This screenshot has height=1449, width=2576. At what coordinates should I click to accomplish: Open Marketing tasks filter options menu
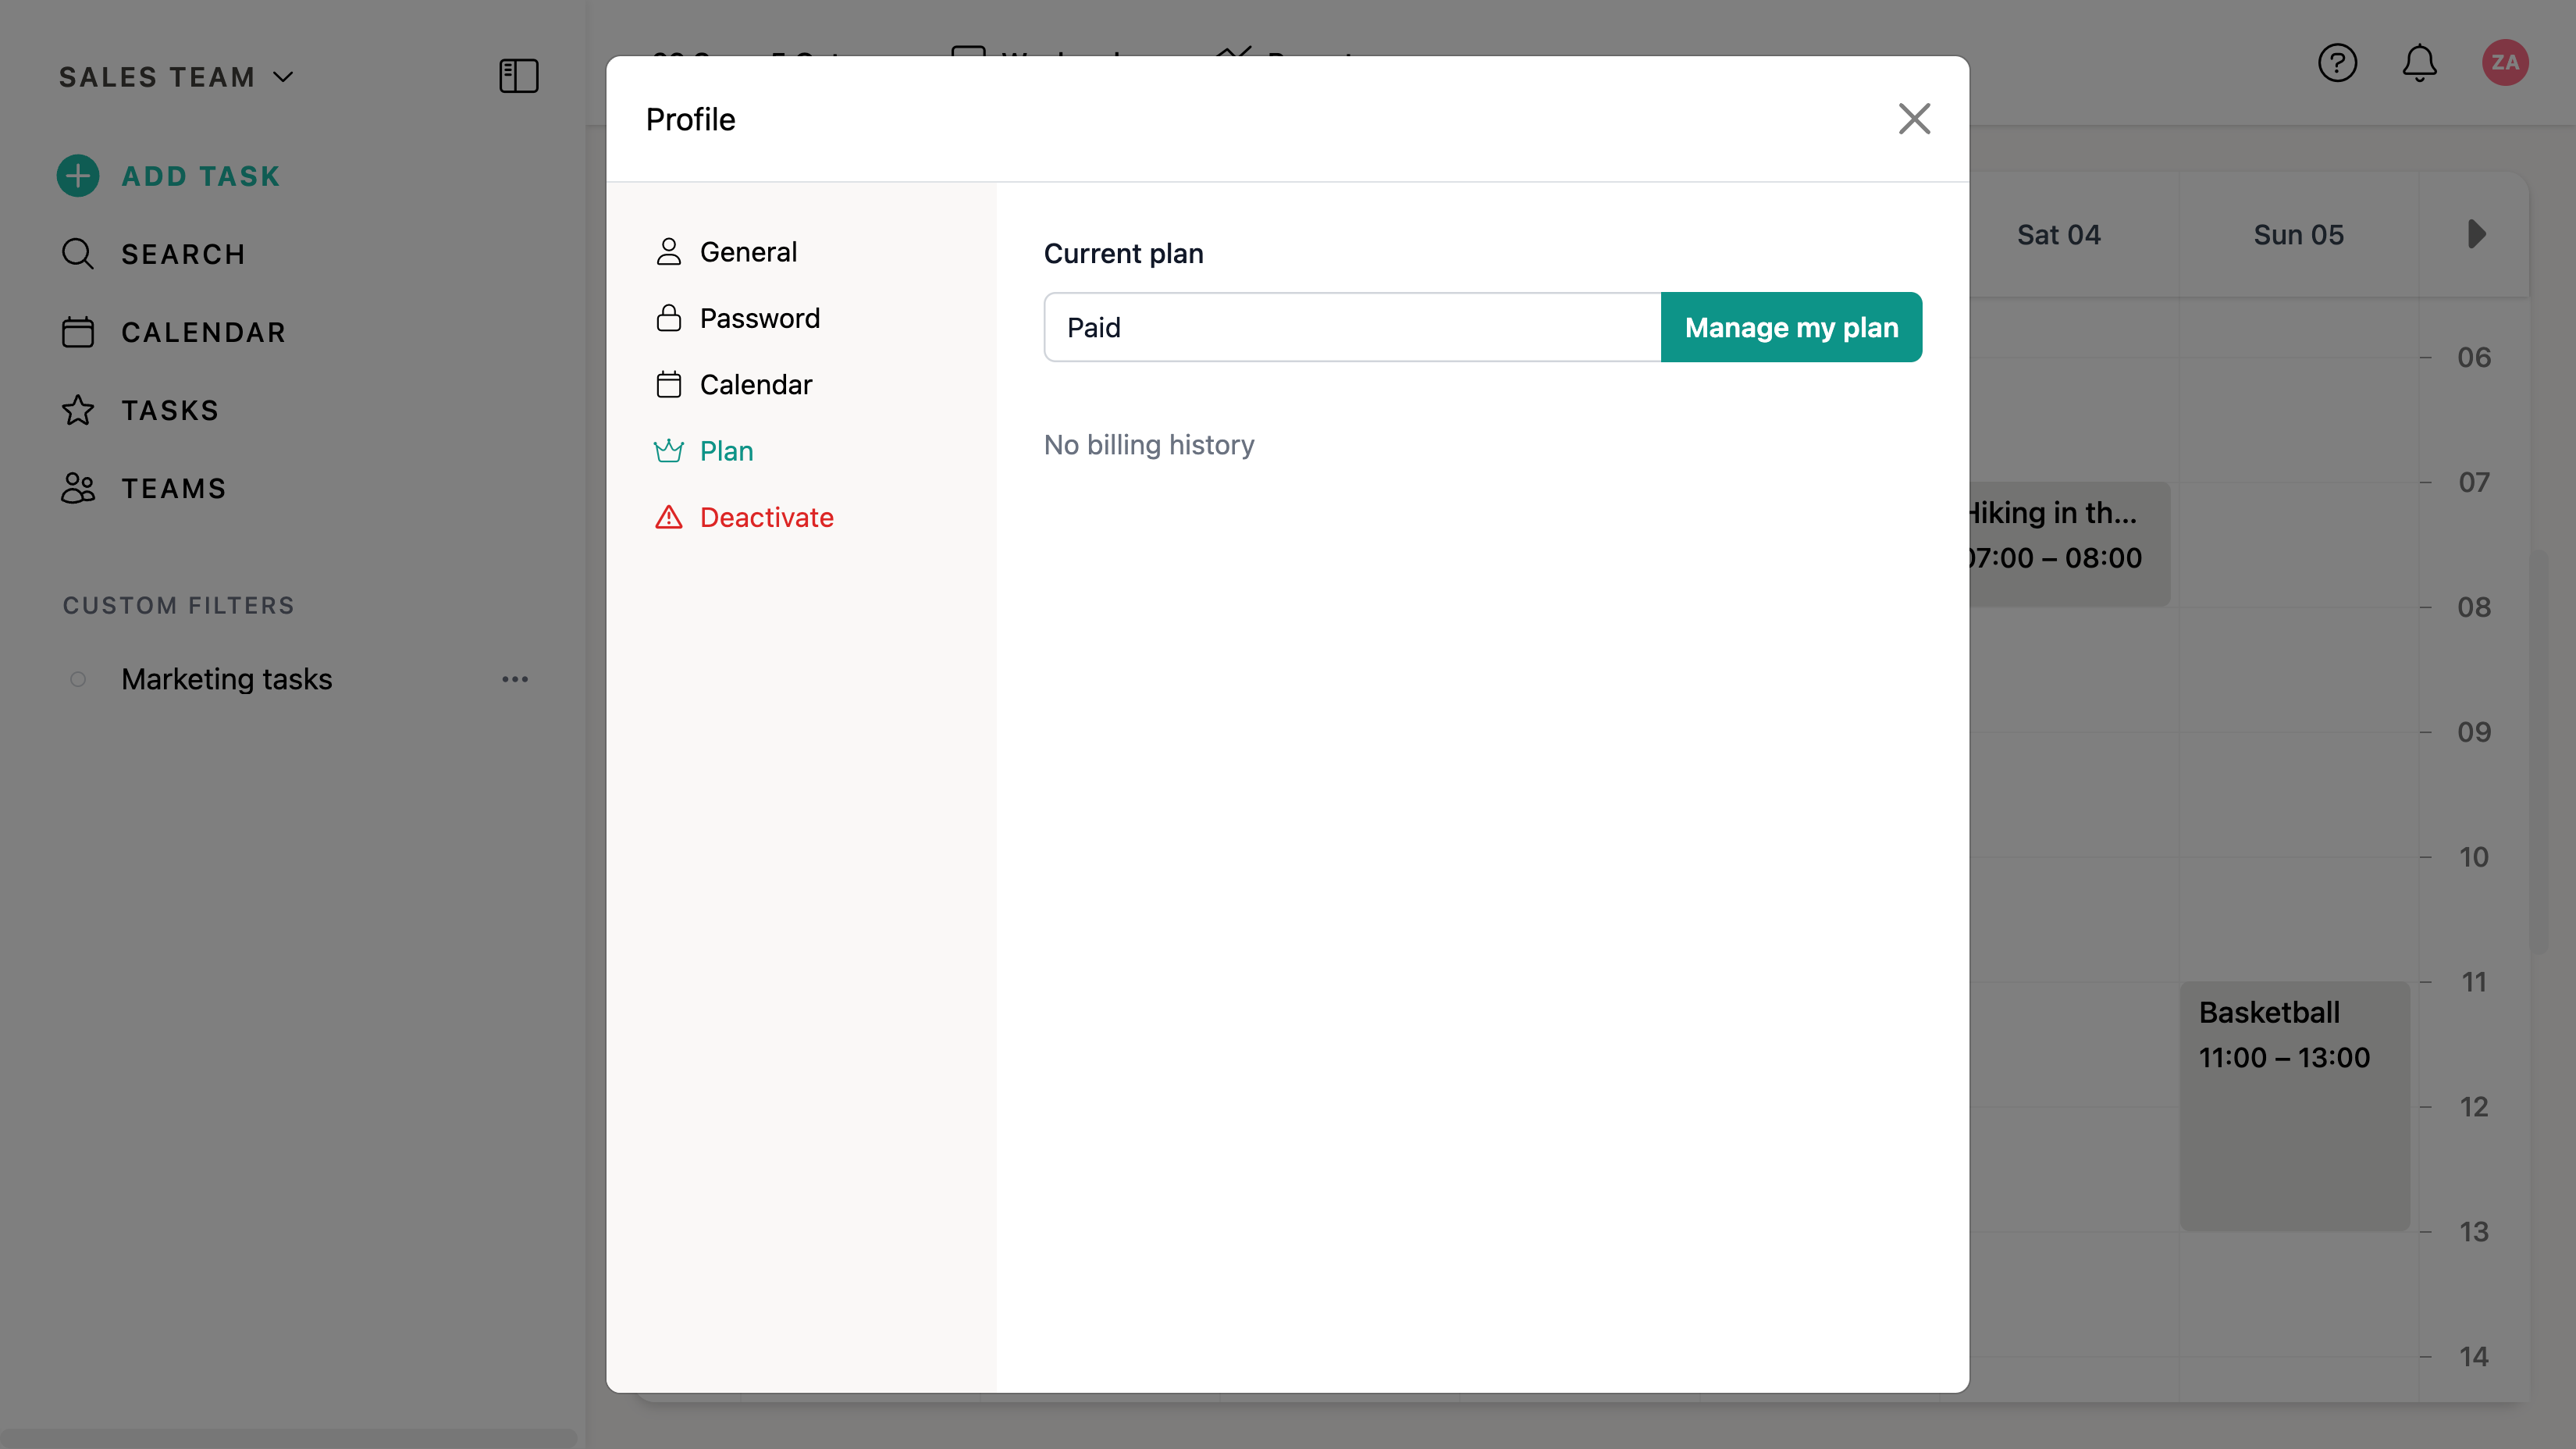point(515,679)
